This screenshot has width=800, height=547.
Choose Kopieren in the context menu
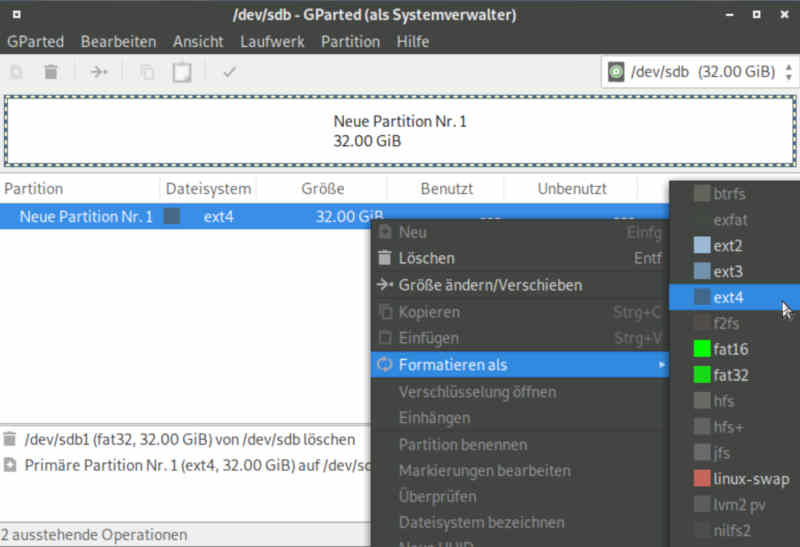click(x=519, y=312)
